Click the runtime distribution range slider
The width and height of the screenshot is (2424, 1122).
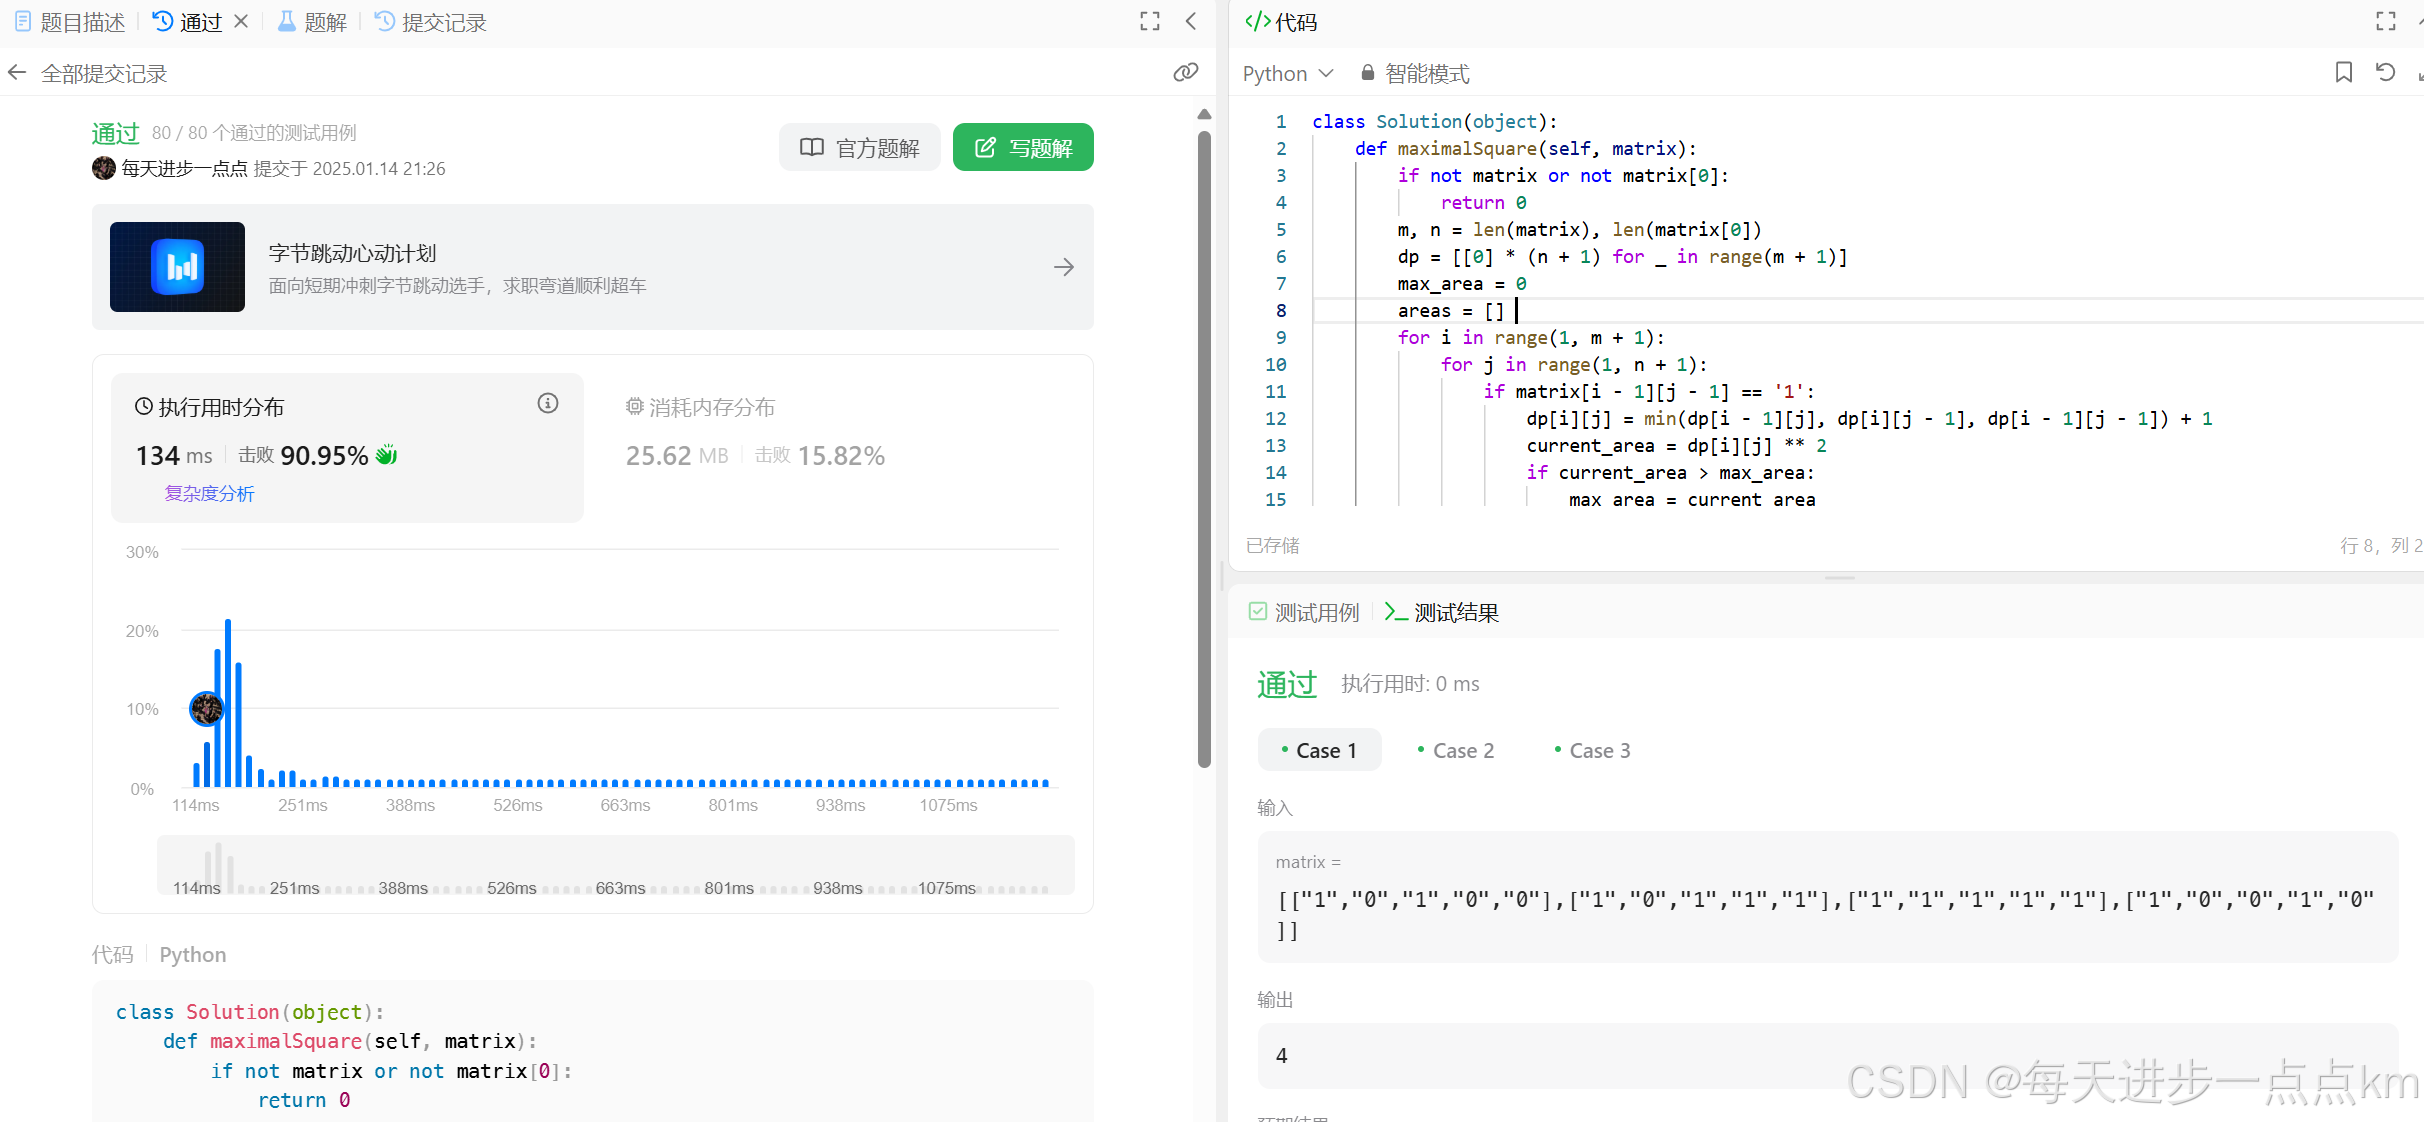click(615, 866)
